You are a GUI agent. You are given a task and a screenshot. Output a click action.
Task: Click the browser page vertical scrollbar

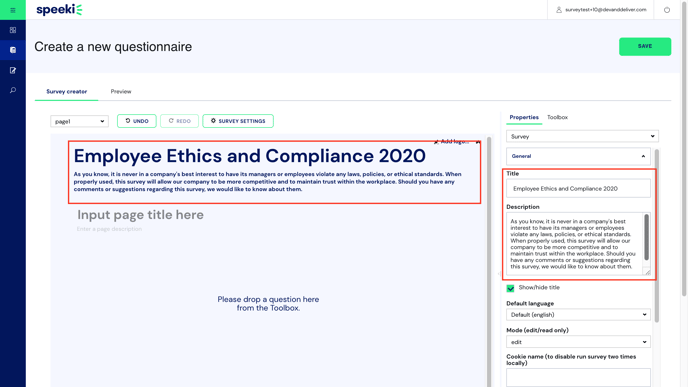[684, 149]
